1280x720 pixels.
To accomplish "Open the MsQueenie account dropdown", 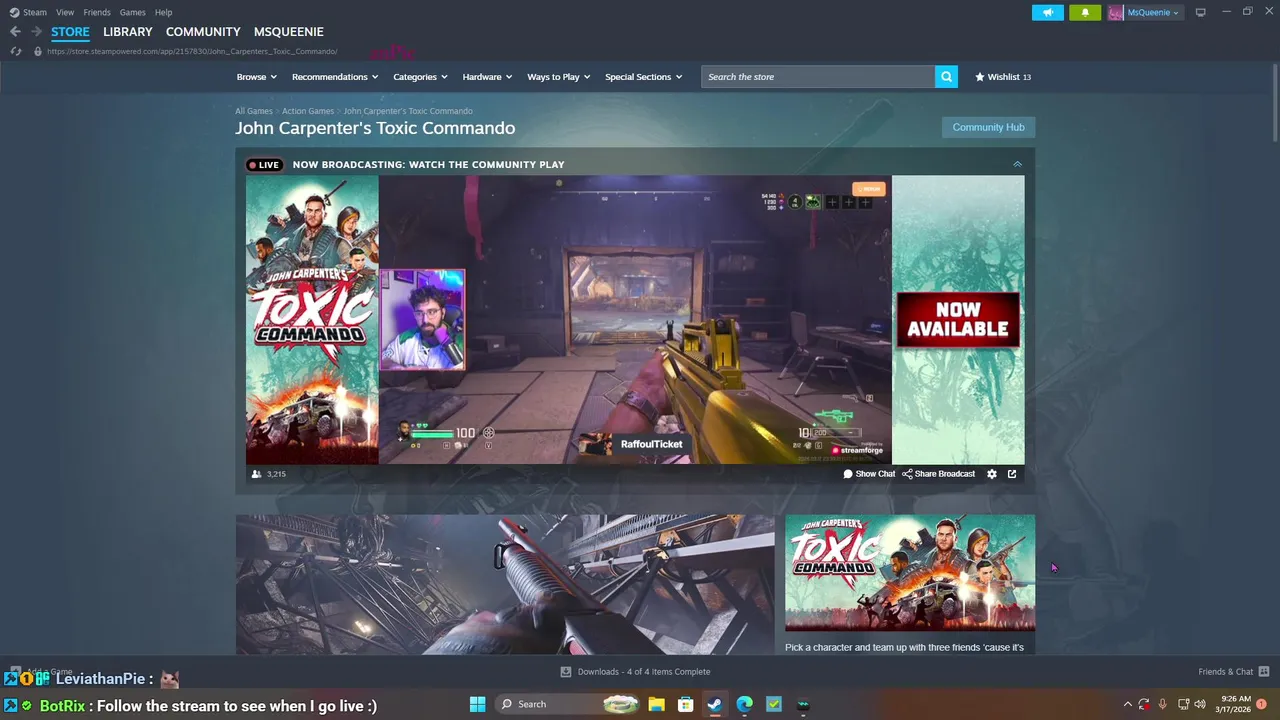I will [1146, 12].
